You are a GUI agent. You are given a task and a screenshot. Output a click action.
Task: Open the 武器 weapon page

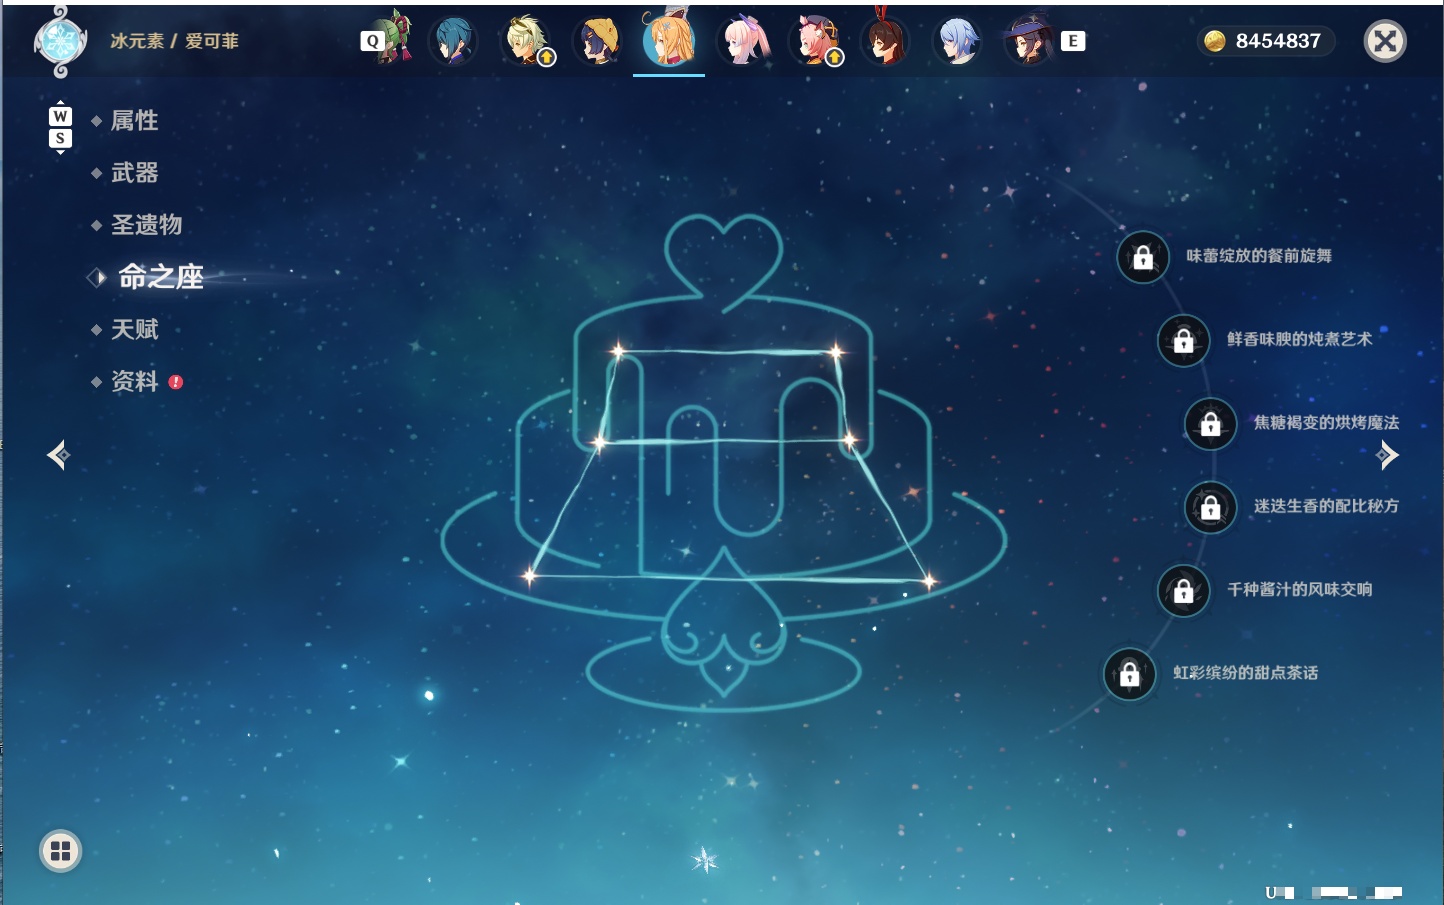pyautogui.click(x=134, y=173)
